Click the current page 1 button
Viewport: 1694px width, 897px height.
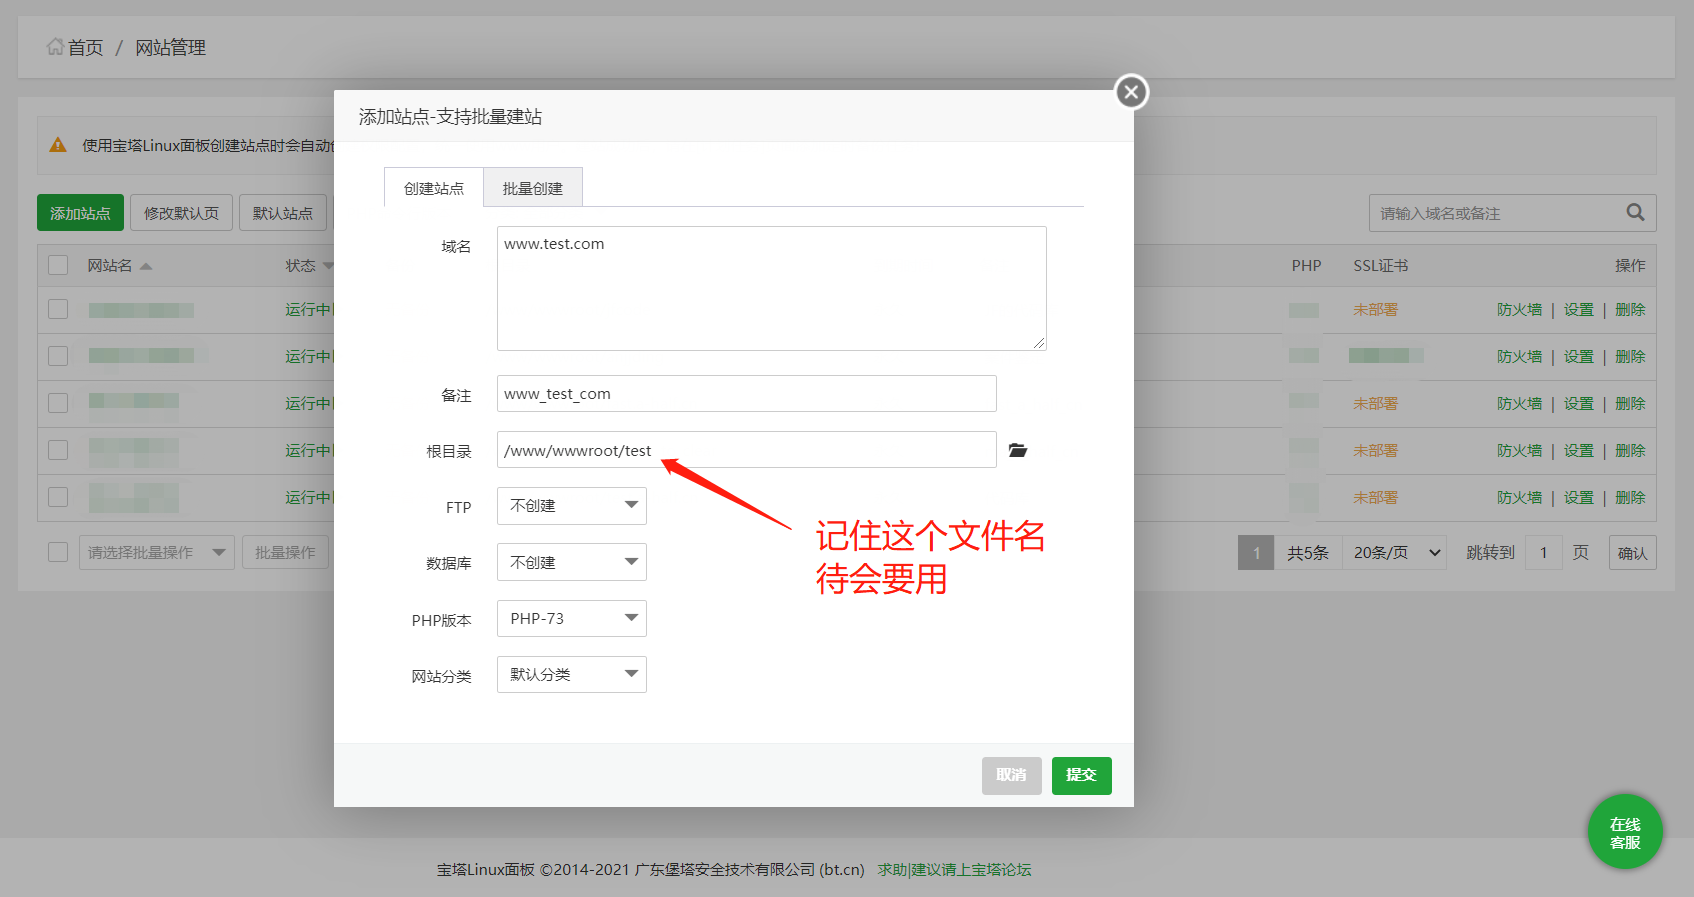click(x=1256, y=552)
